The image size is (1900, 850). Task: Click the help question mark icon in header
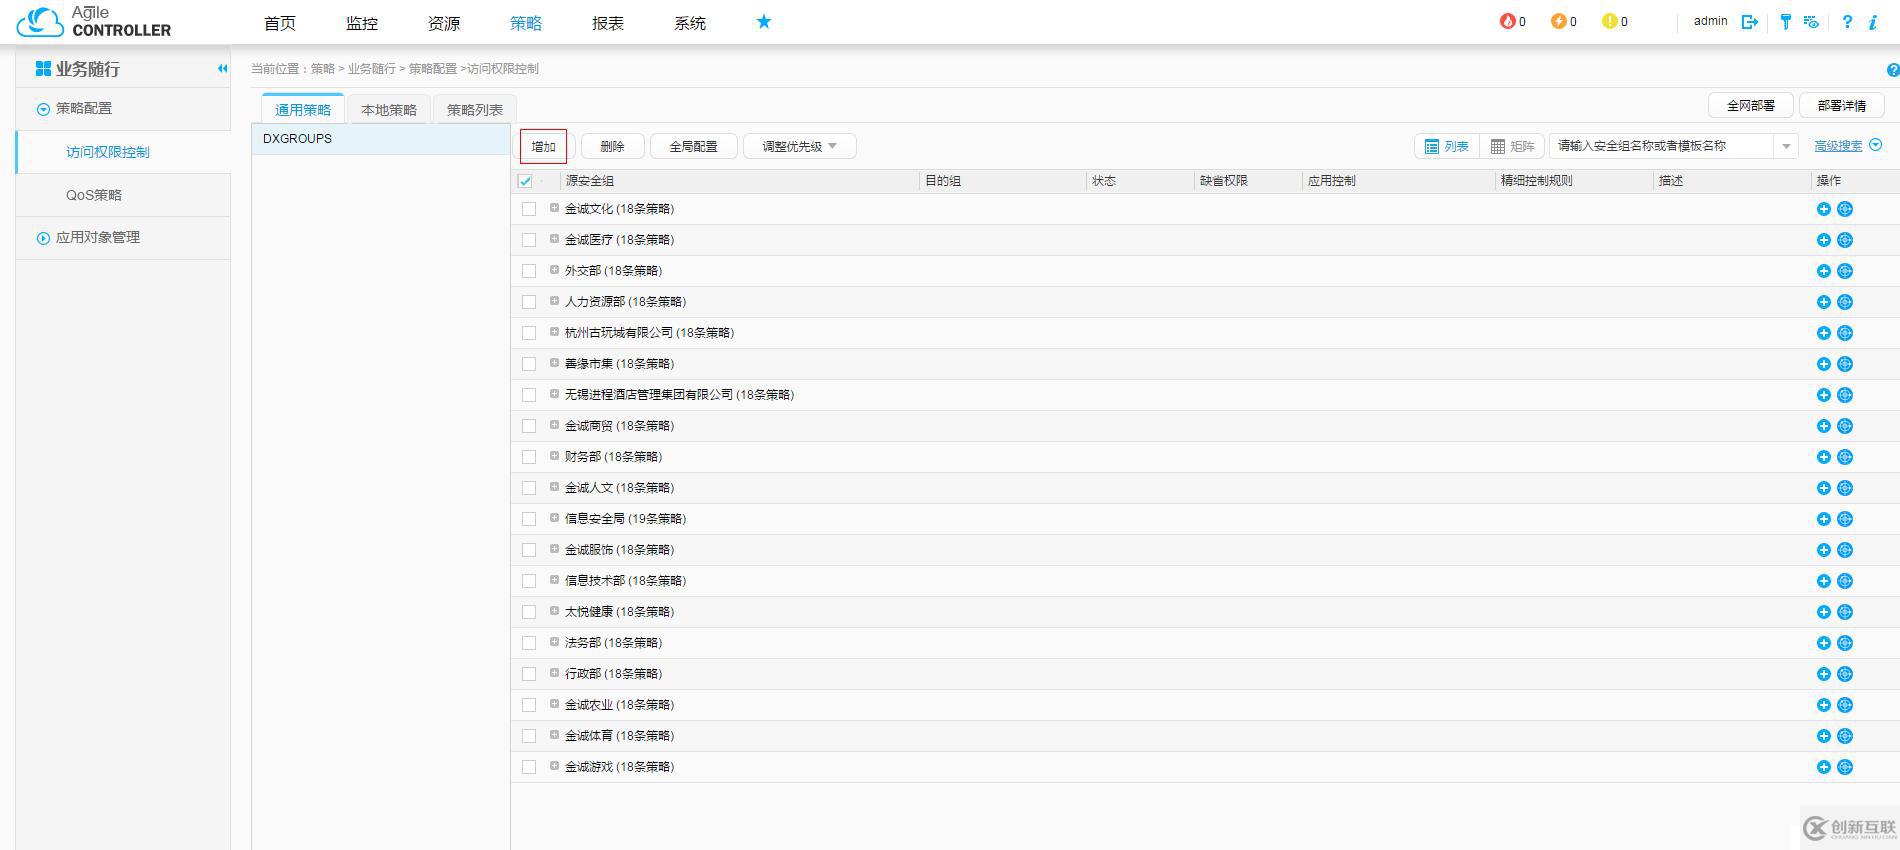1847,21
